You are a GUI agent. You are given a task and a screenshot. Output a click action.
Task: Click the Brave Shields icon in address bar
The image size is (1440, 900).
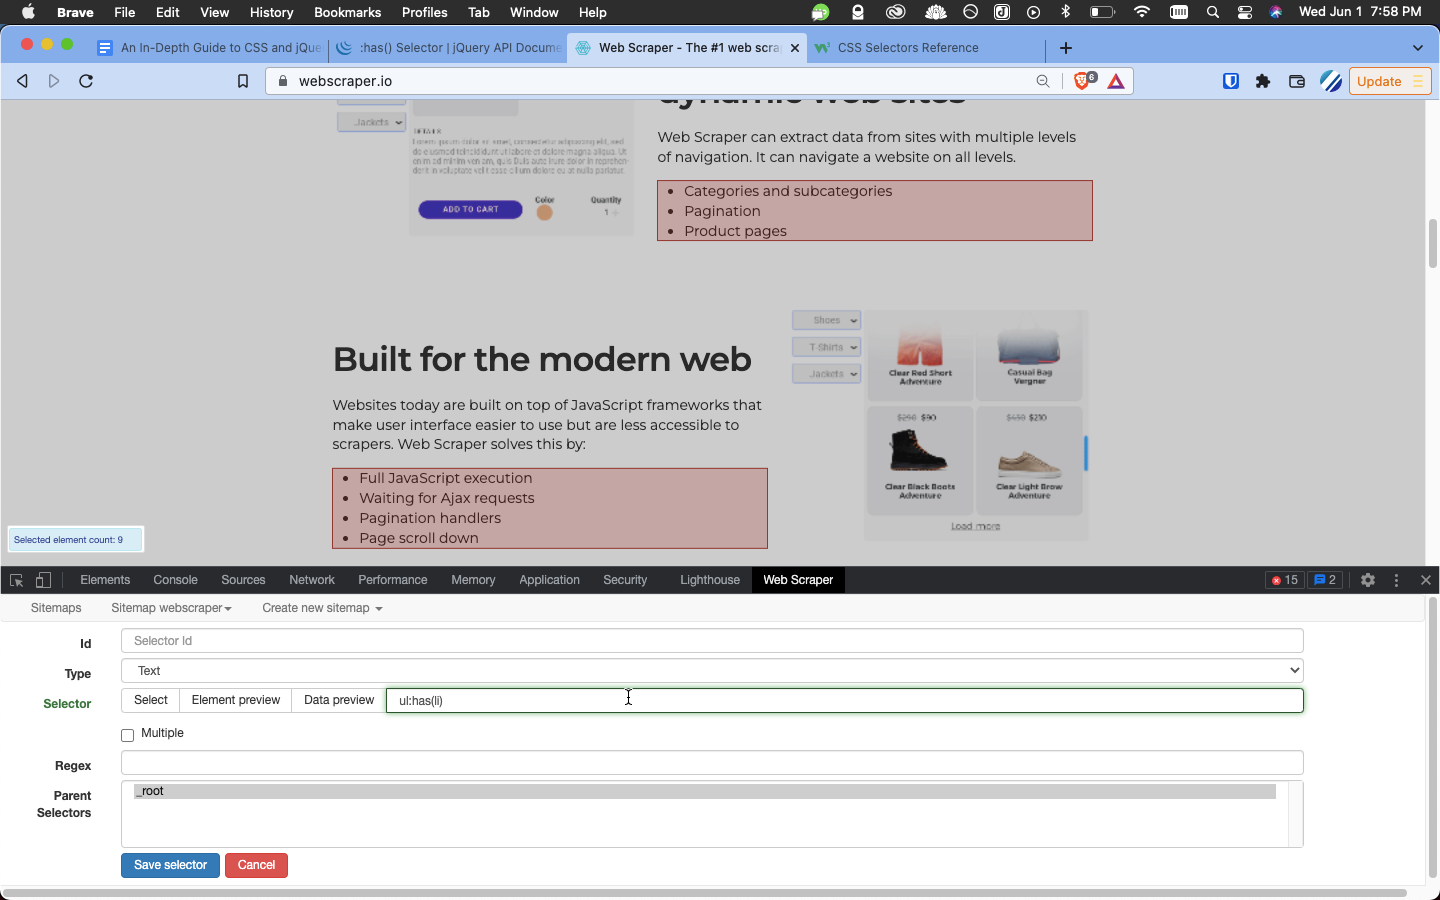coord(1083,81)
